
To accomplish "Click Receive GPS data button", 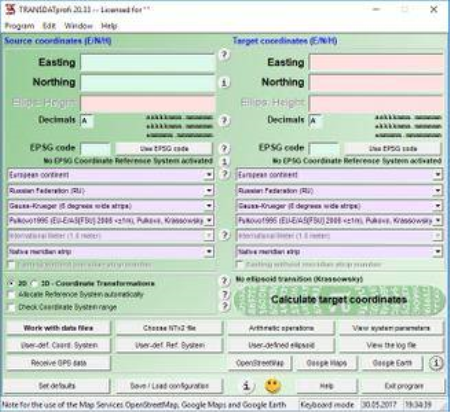I will tap(58, 363).
